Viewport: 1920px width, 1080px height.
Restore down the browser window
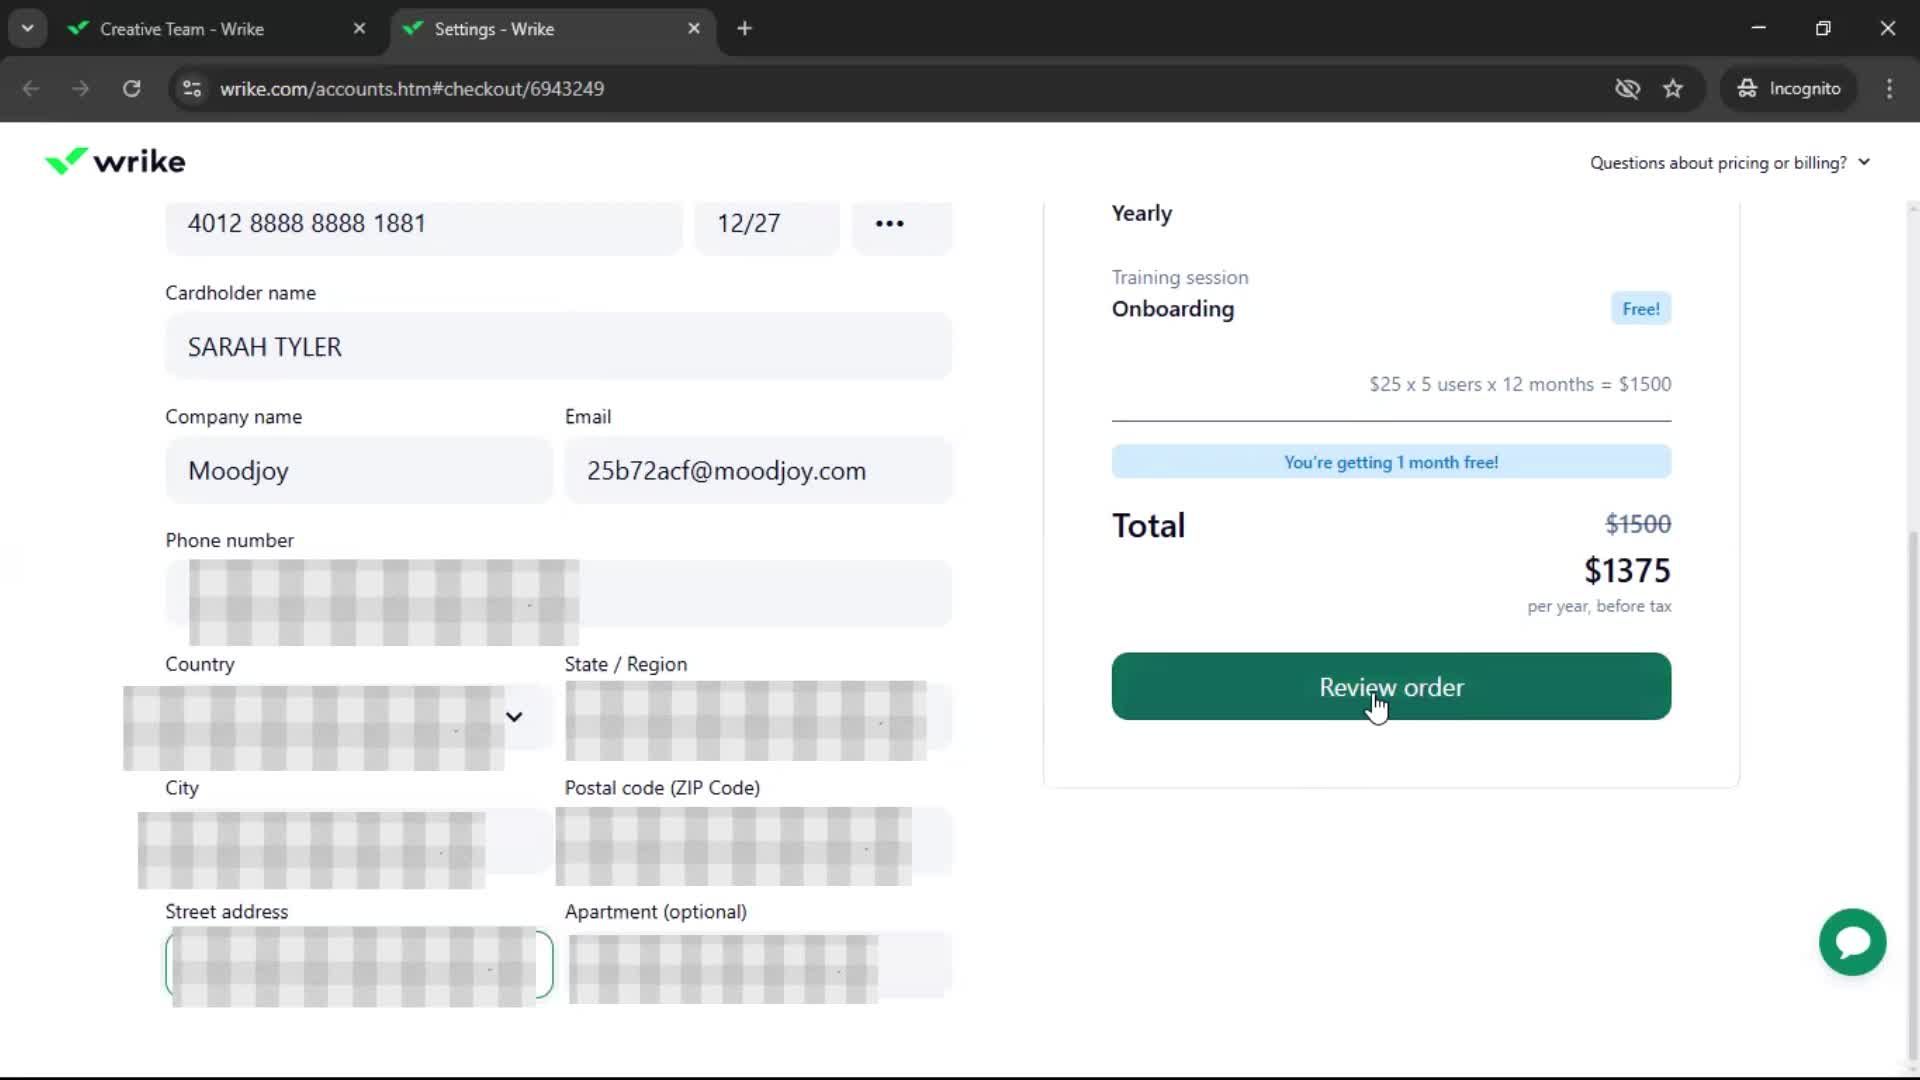click(x=1823, y=28)
